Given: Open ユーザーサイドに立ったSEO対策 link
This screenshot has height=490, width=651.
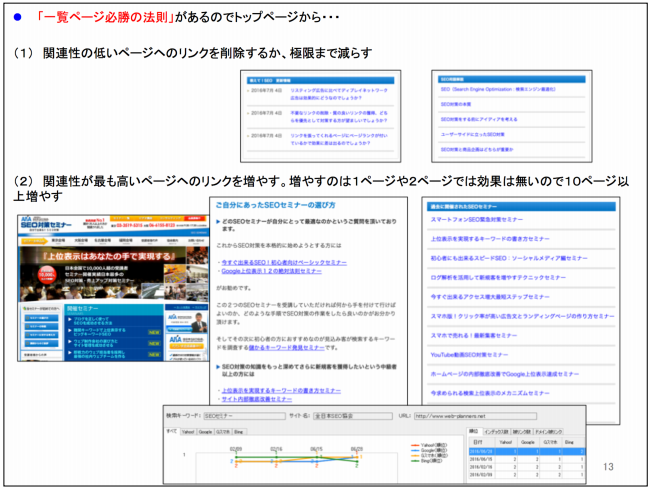Looking at the screenshot, I should click(472, 134).
